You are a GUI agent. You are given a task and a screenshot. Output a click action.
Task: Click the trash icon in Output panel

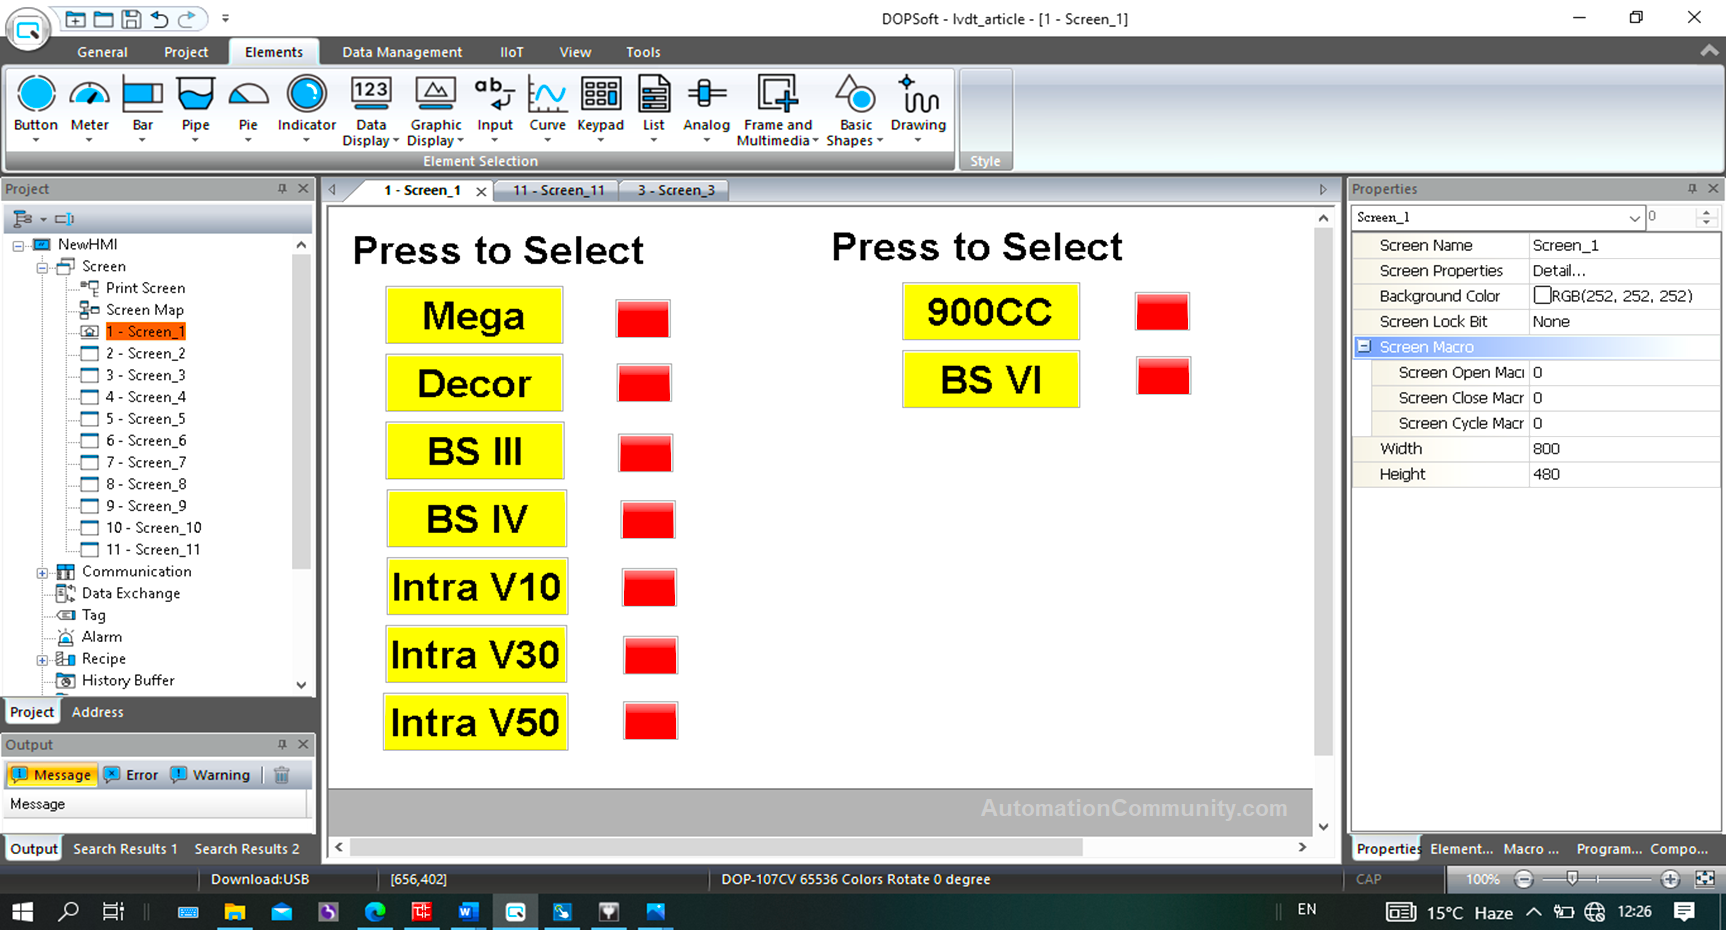coord(282,774)
